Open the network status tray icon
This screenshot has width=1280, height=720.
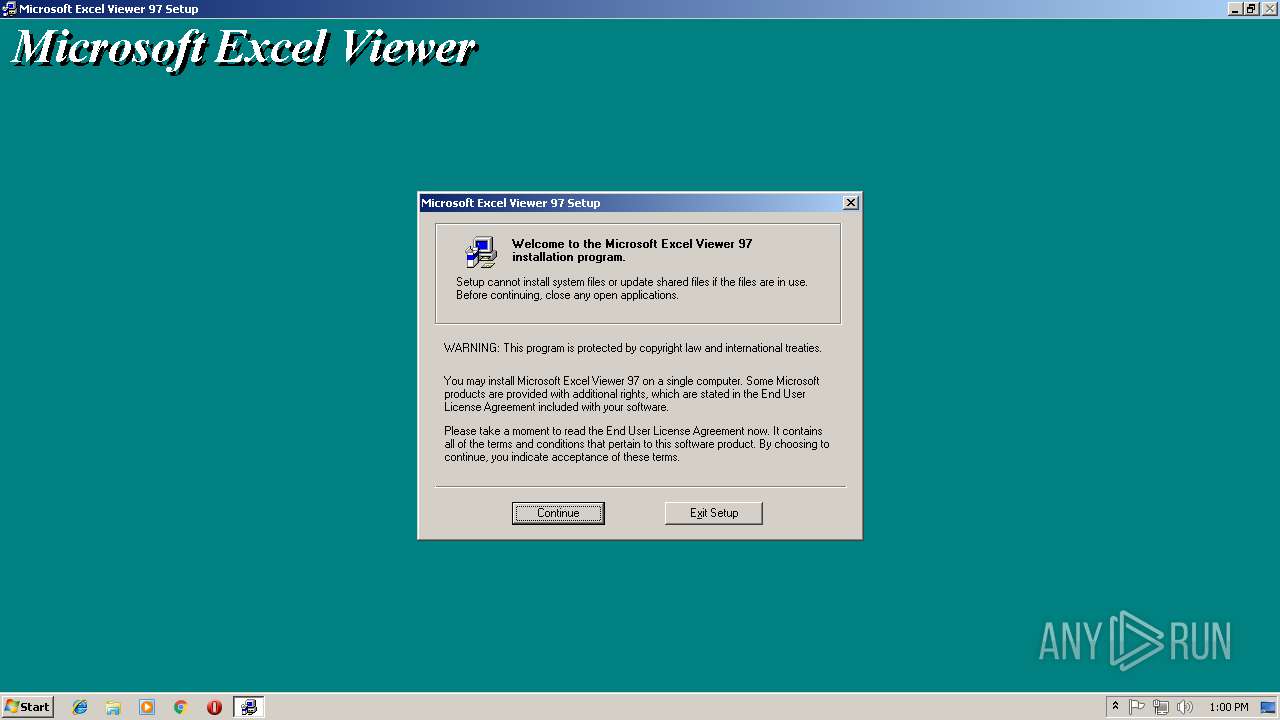point(1161,707)
